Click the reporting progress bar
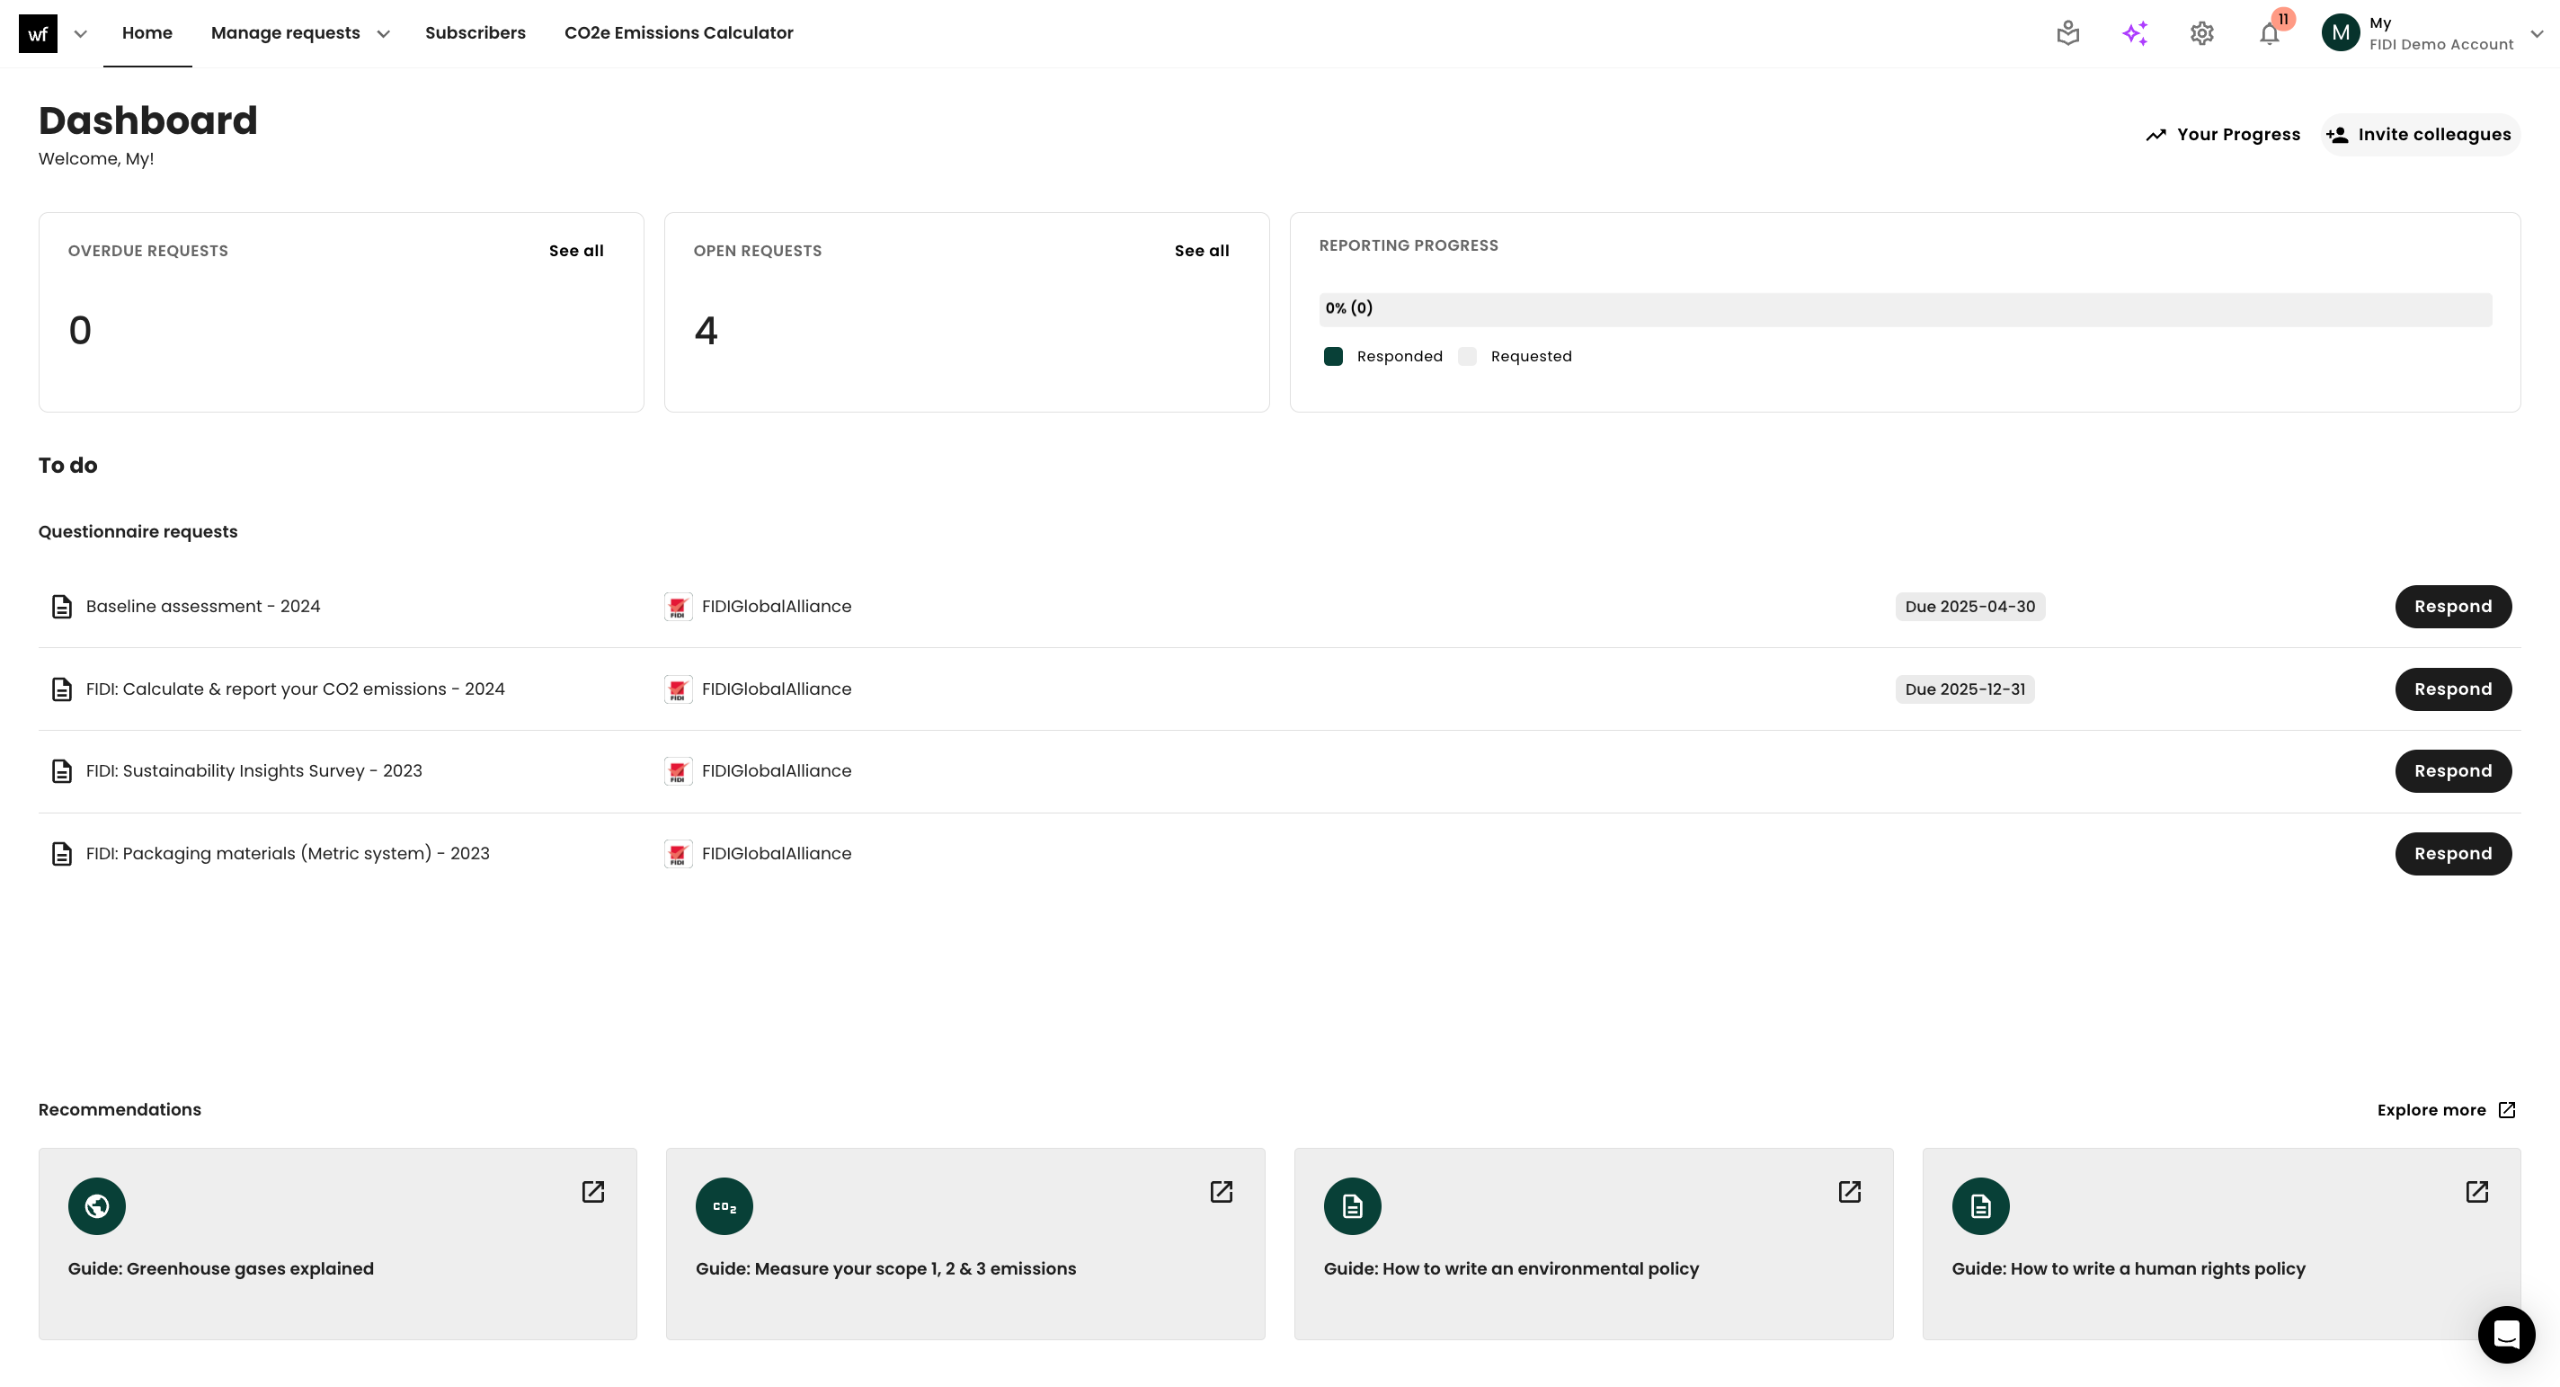The height and width of the screenshot is (1387, 2560). (x=1904, y=309)
